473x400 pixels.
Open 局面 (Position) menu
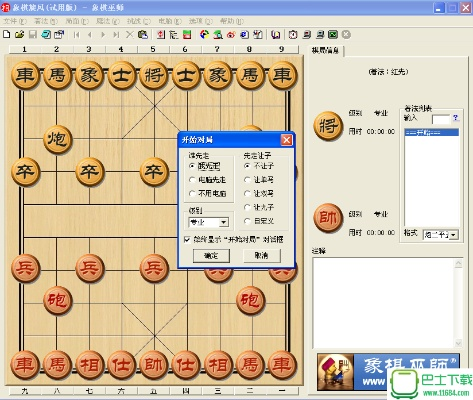77,21
